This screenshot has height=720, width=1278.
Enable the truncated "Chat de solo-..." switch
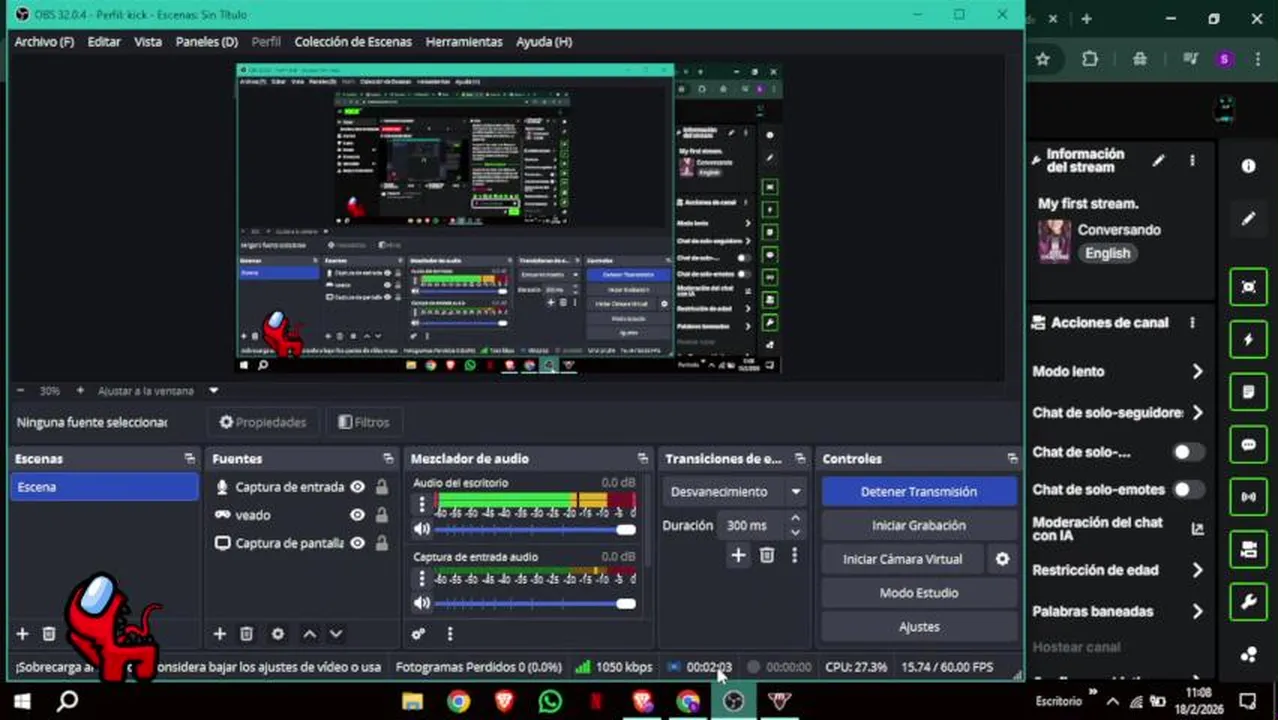(1187, 452)
